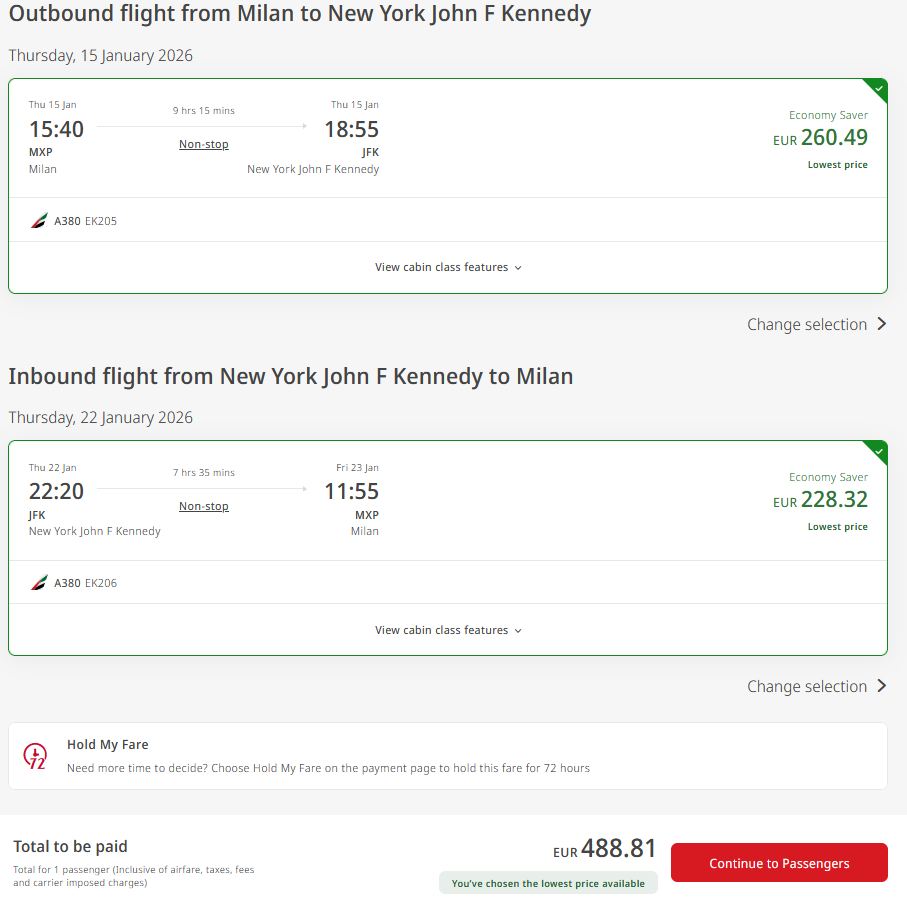Click the EUR 488.81 total price

point(605,850)
